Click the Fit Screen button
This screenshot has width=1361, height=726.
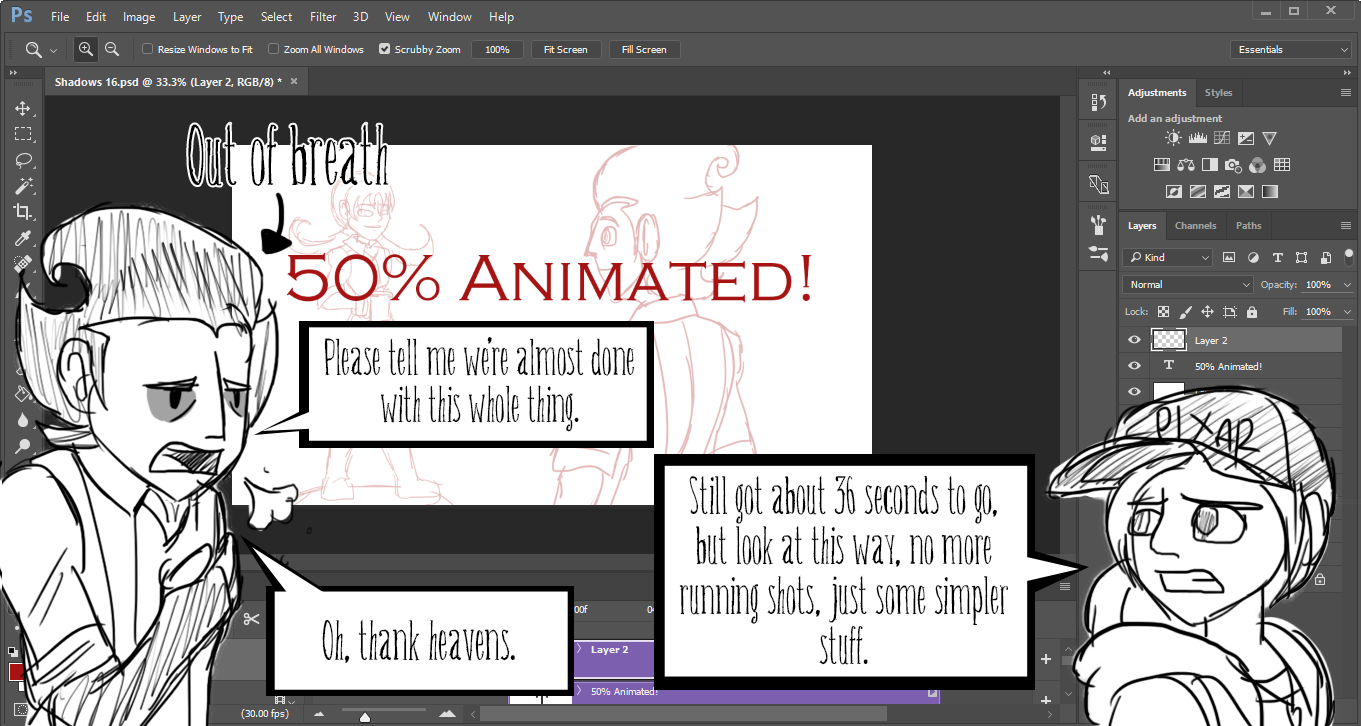tap(565, 49)
